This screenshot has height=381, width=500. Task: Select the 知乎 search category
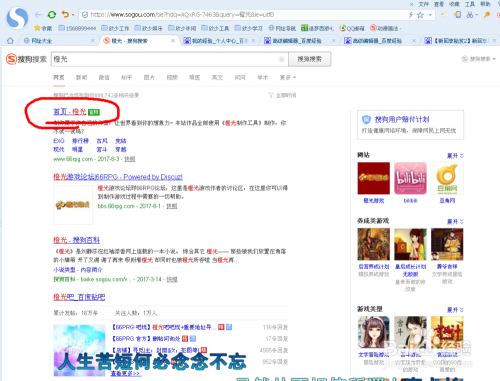127,77
